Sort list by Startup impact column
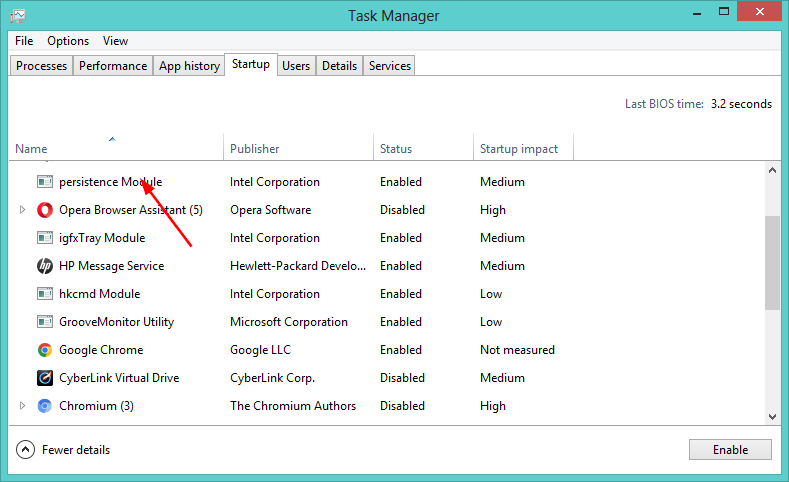Image resolution: width=789 pixels, height=482 pixels. (519, 149)
